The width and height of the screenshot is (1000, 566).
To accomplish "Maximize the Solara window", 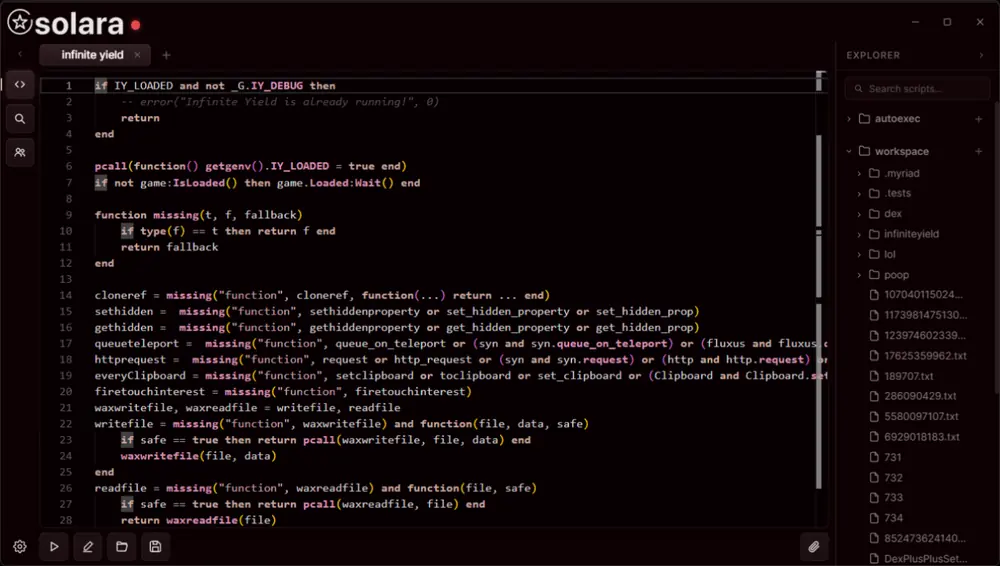I will tap(948, 22).
